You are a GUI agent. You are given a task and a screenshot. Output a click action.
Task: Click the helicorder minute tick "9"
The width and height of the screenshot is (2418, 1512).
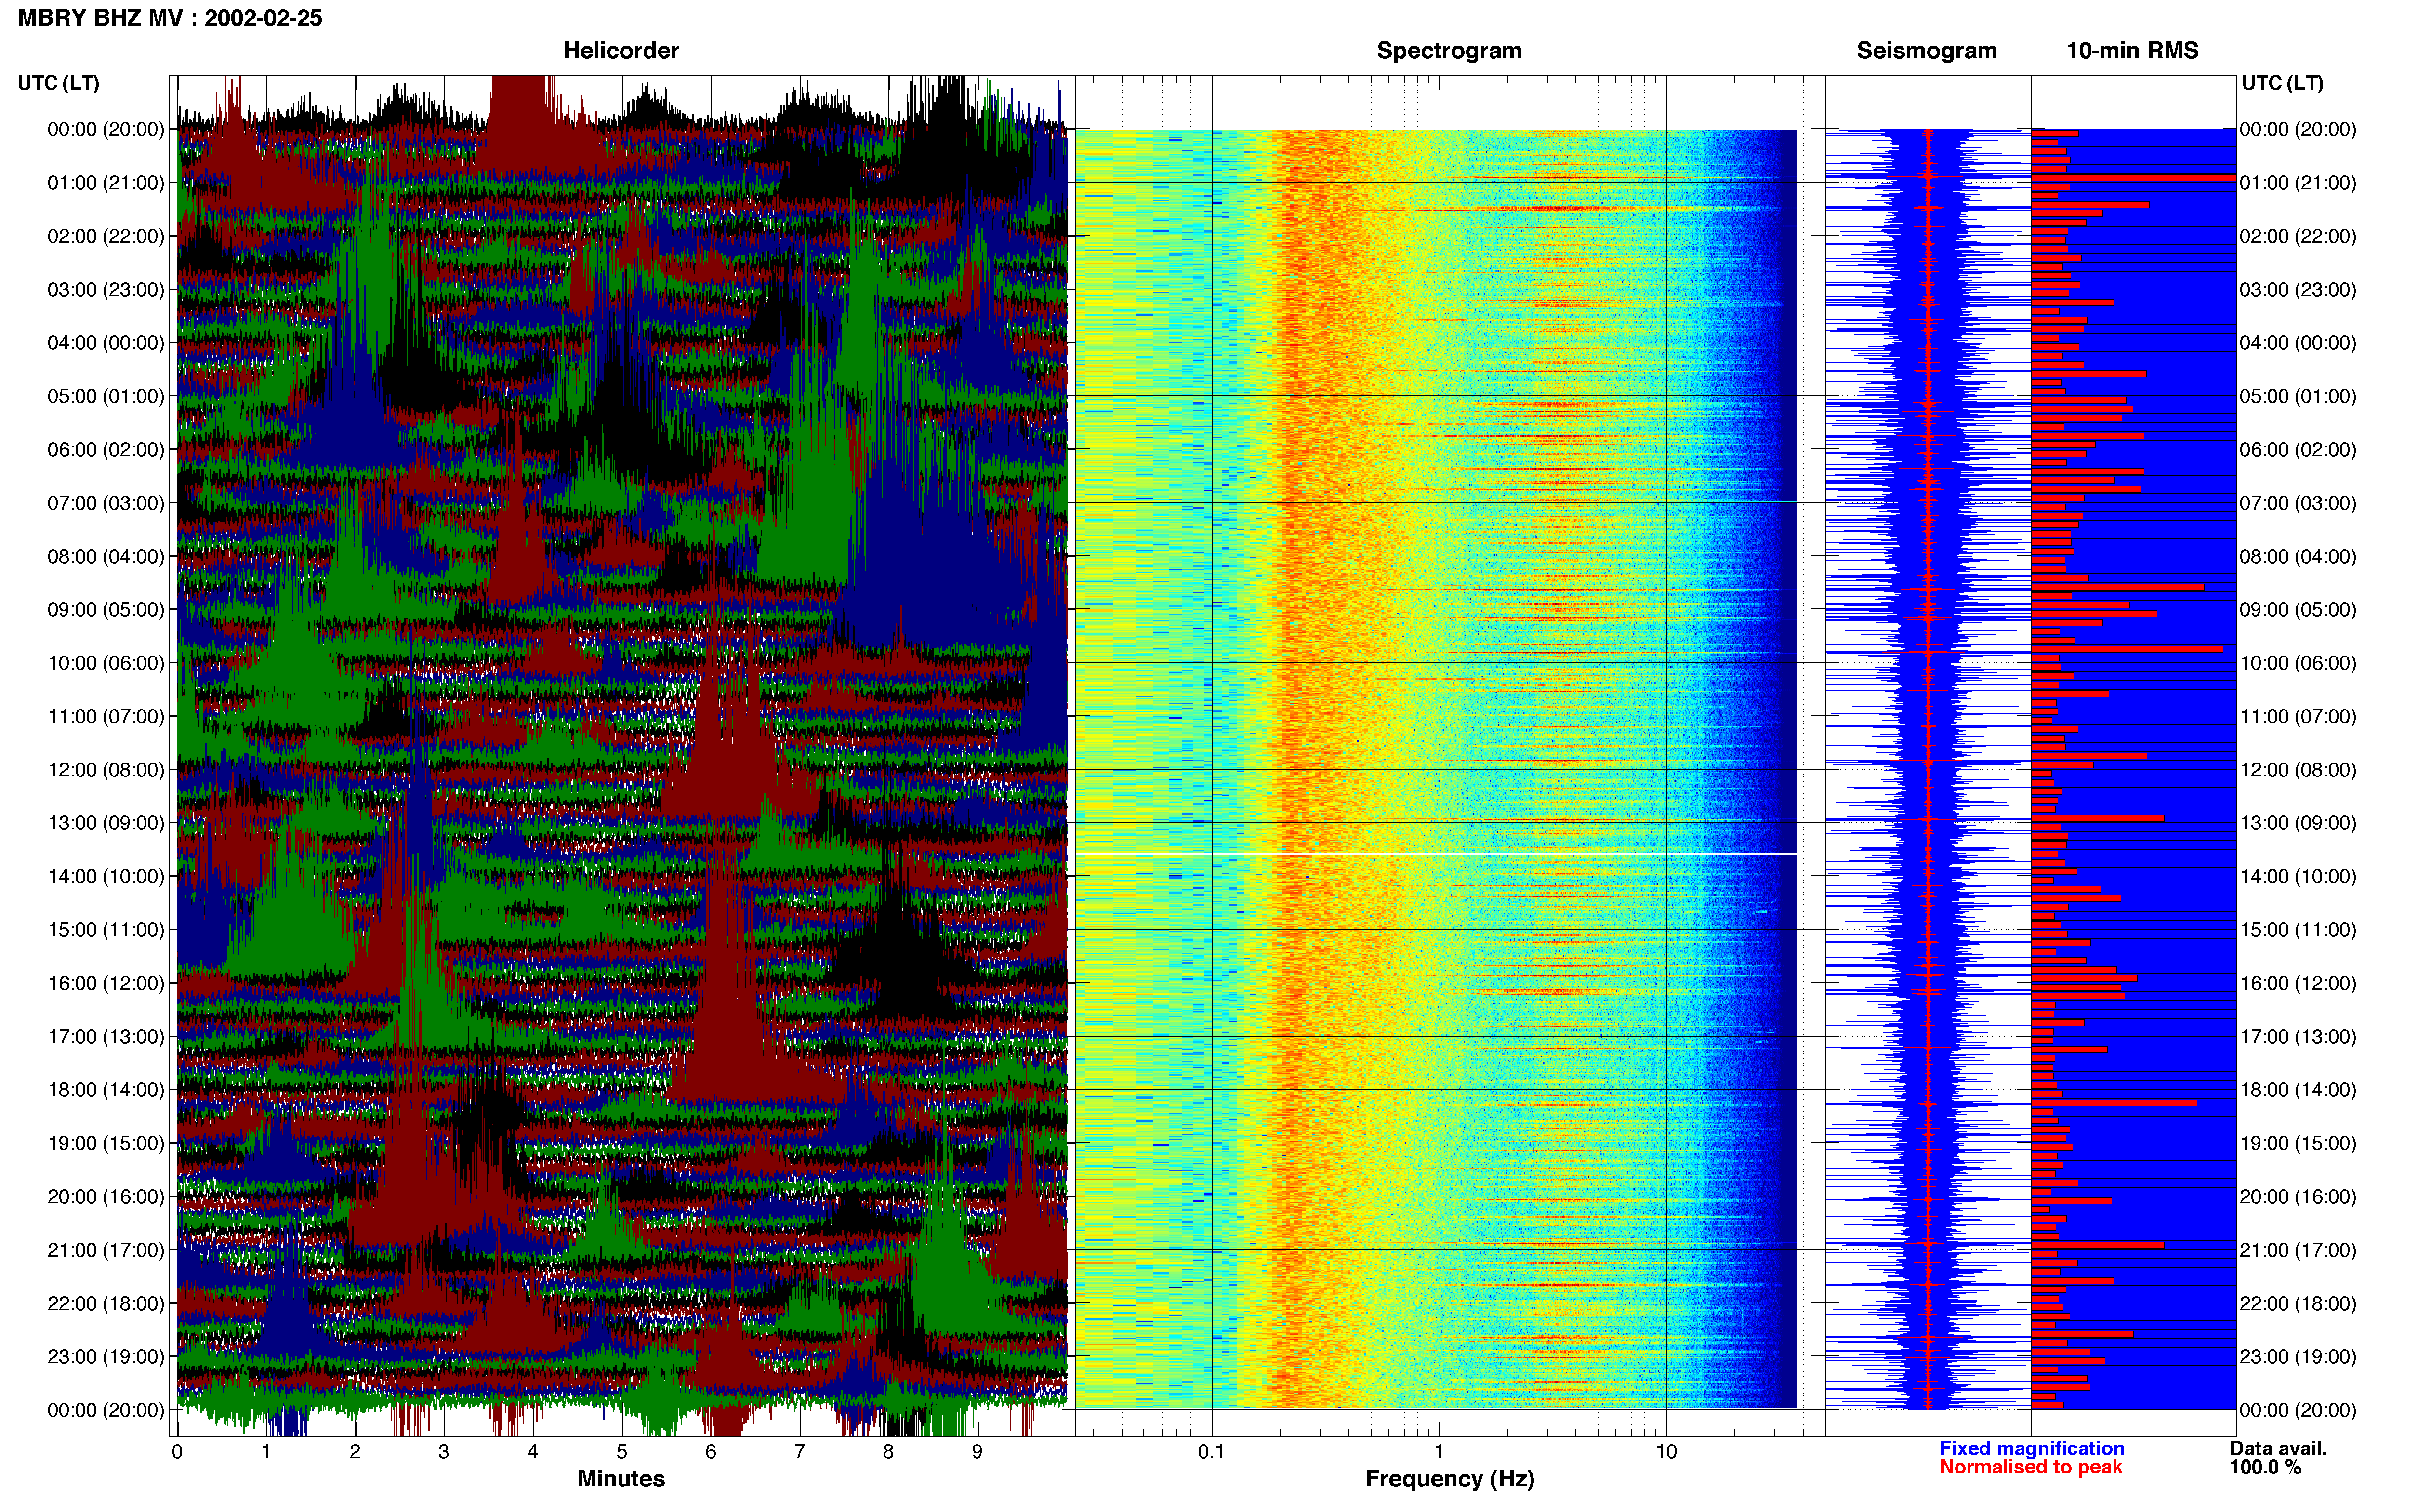977,1452
